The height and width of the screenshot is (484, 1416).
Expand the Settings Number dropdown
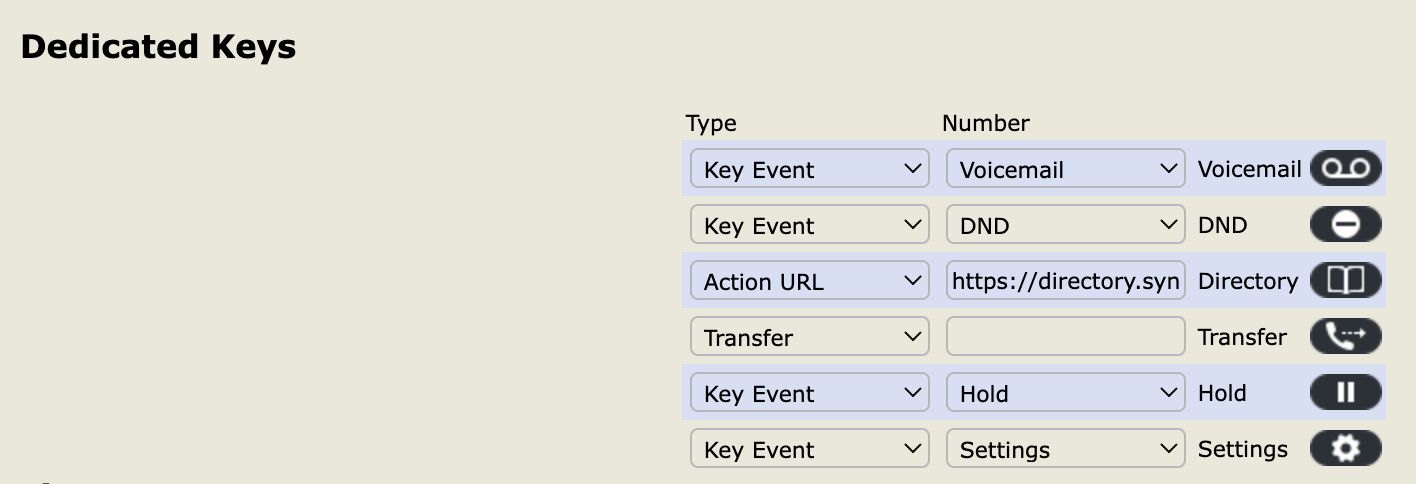pyautogui.click(x=1065, y=450)
